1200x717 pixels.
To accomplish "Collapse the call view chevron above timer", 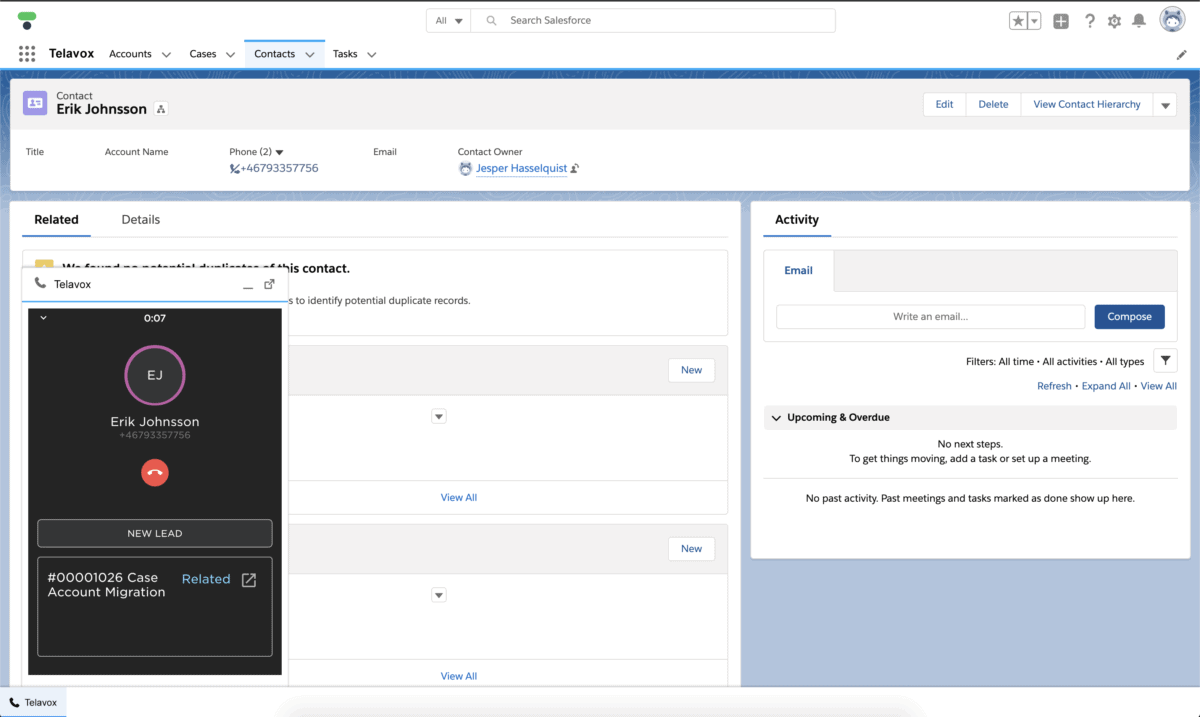I will 43,318.
